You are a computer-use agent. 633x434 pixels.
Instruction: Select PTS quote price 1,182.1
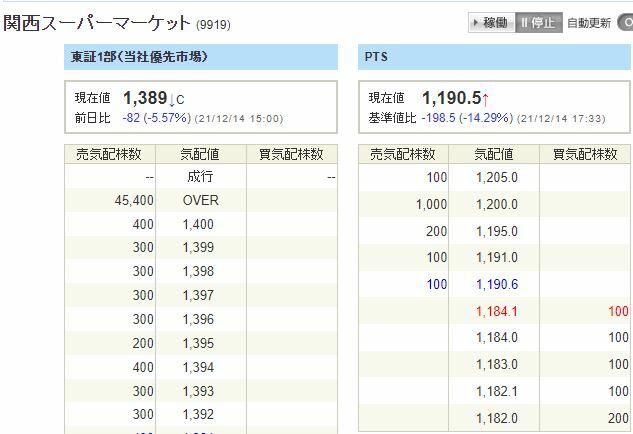[x=497, y=391]
